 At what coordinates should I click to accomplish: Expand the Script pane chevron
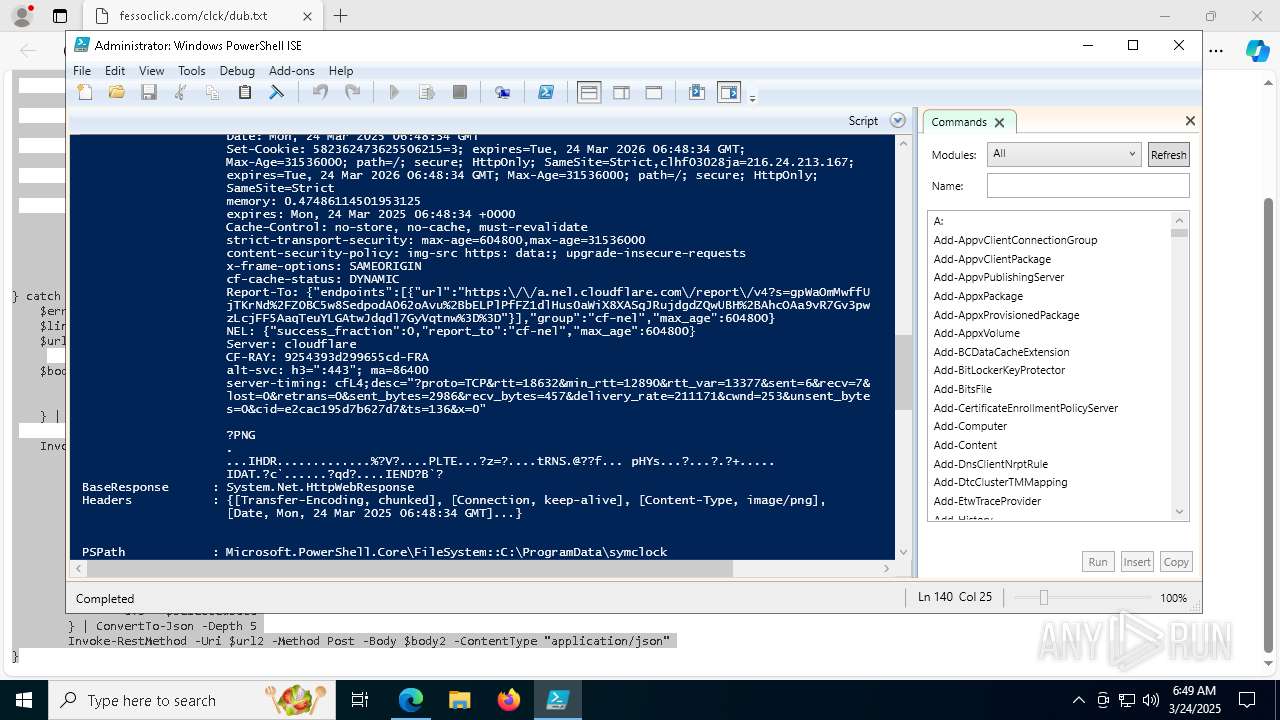[x=898, y=120]
